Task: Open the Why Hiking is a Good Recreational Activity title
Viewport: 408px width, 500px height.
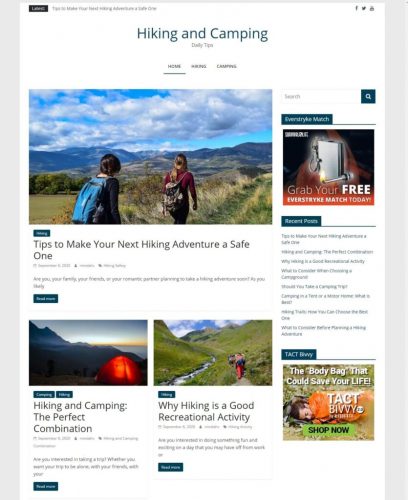Action: click(206, 411)
